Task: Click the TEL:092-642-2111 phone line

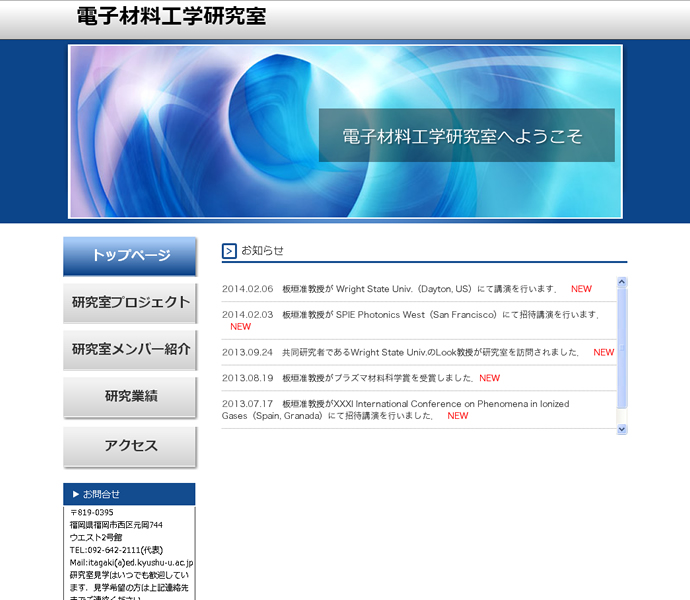Action: (116, 550)
